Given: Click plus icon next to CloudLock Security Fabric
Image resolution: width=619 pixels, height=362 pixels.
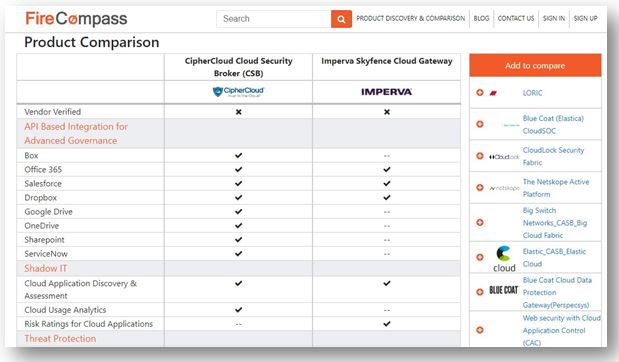Looking at the screenshot, I should pos(480,156).
